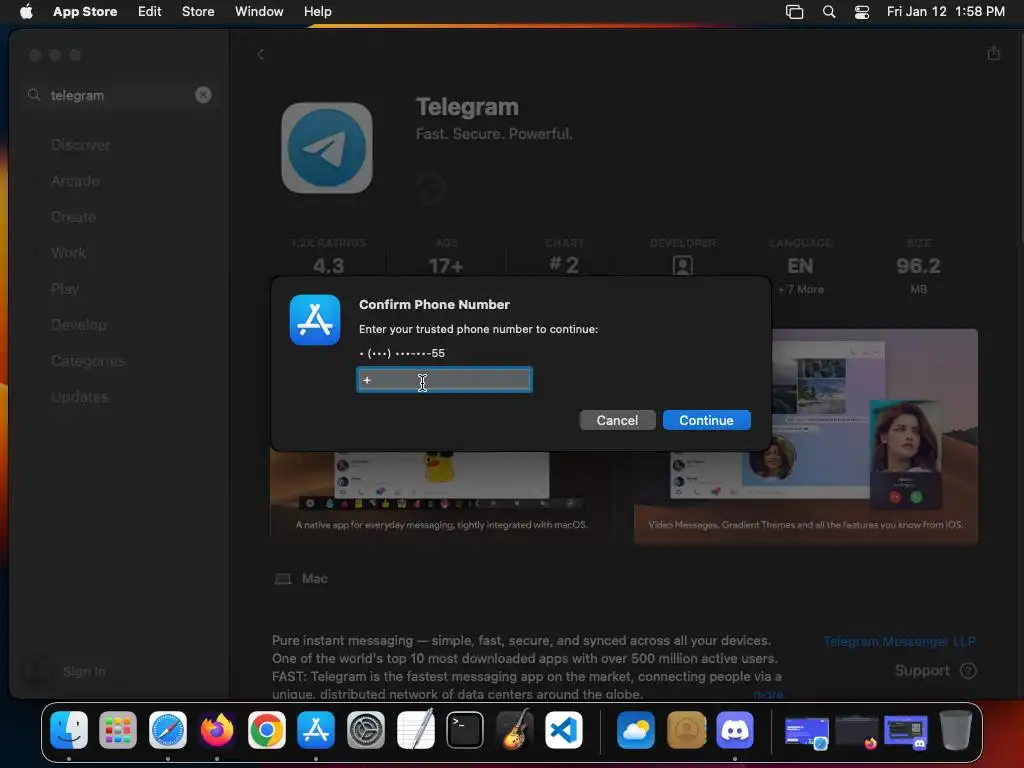This screenshot has width=1024, height=768.
Task: Open the Store menu
Action: tap(198, 11)
